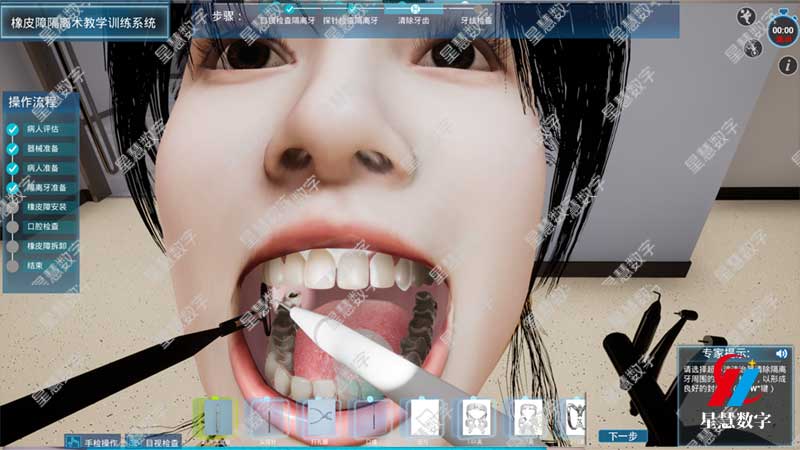Click the running figure icon at top right

click(744, 16)
